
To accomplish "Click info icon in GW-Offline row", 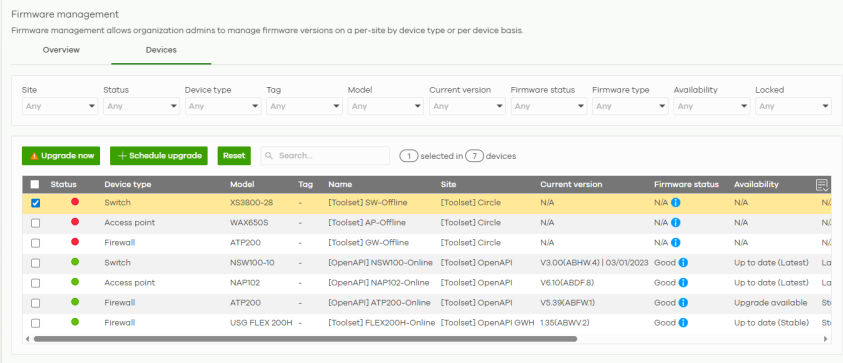I will tap(676, 243).
